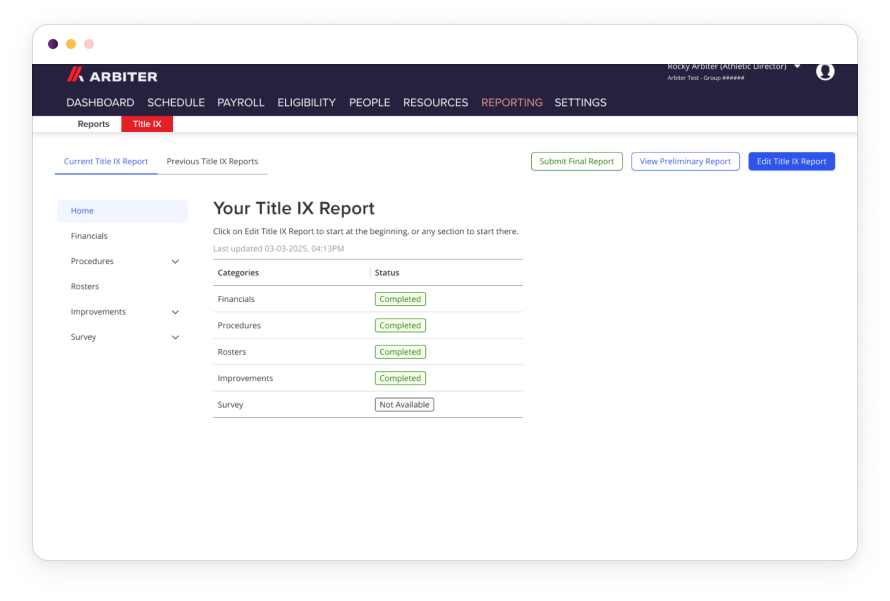This screenshot has width=890, height=601.
Task: Expand the Survey sidebar section
Action: tap(175, 338)
